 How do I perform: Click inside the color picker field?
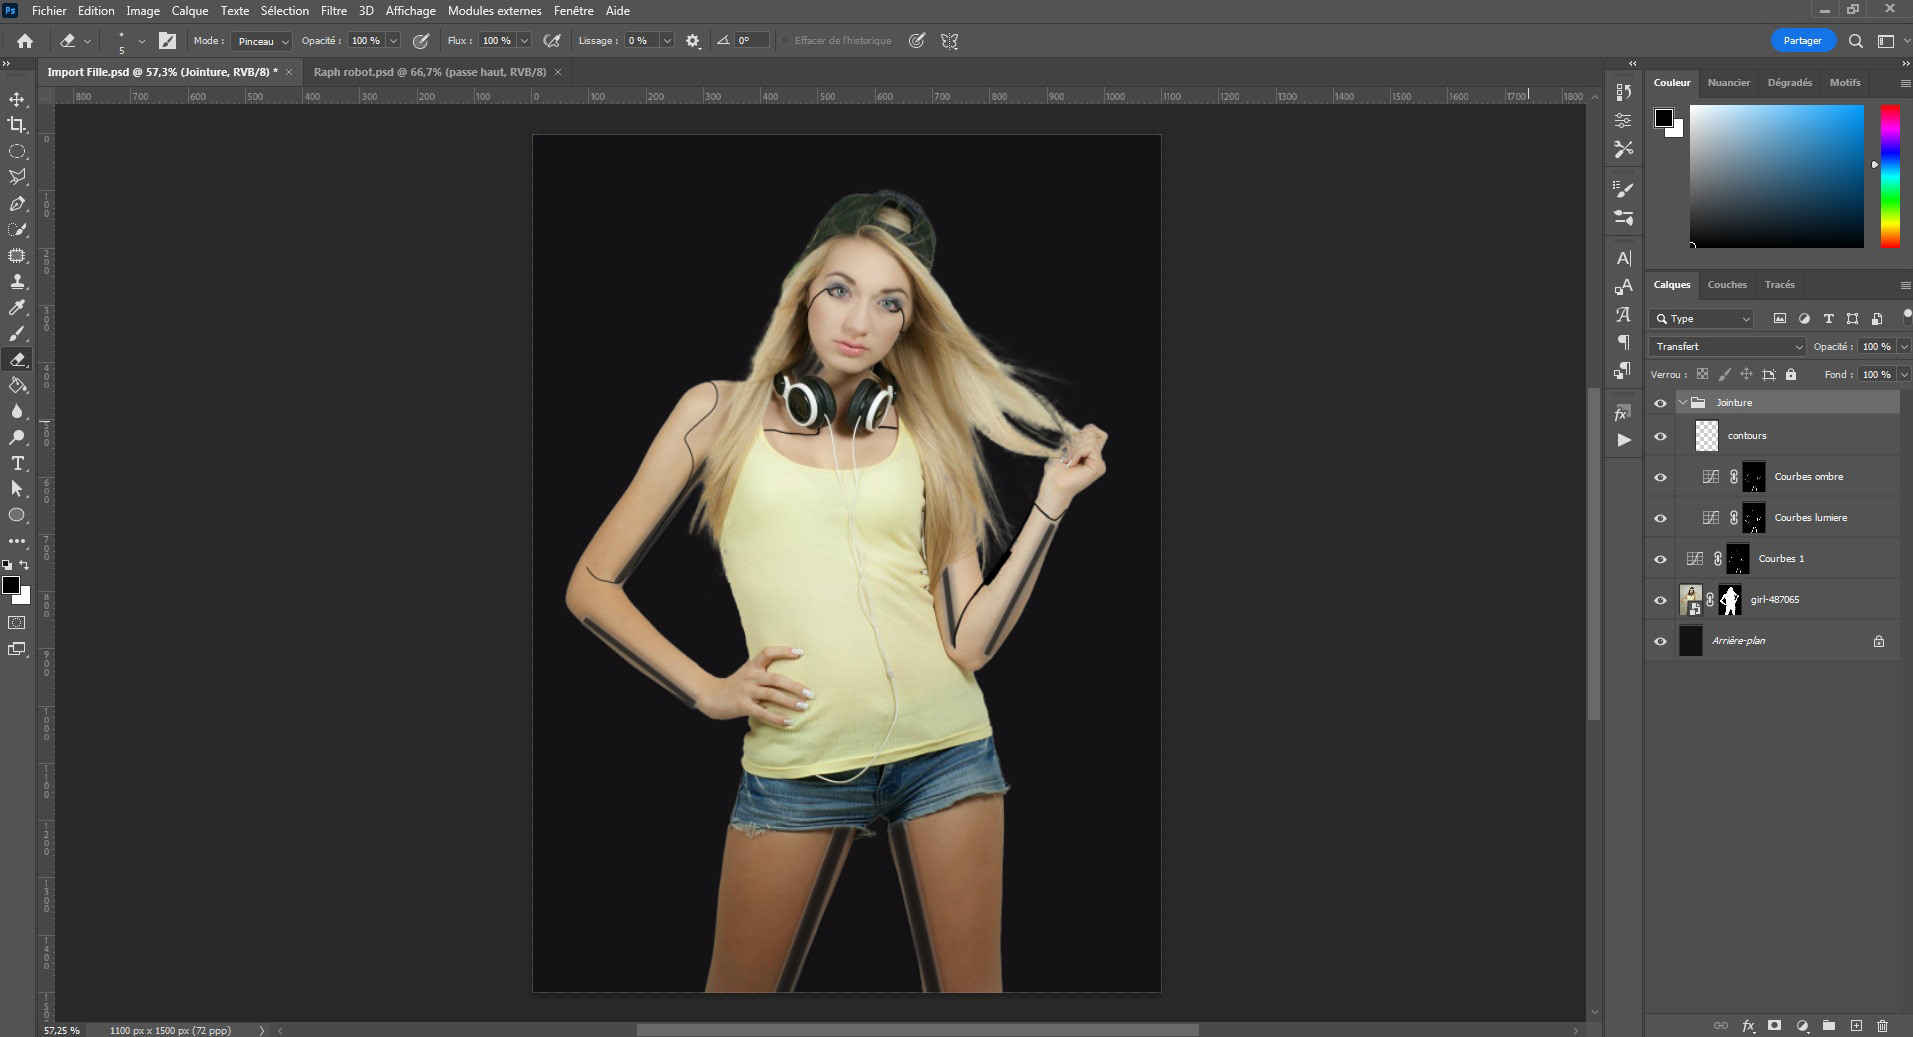[x=1777, y=176]
